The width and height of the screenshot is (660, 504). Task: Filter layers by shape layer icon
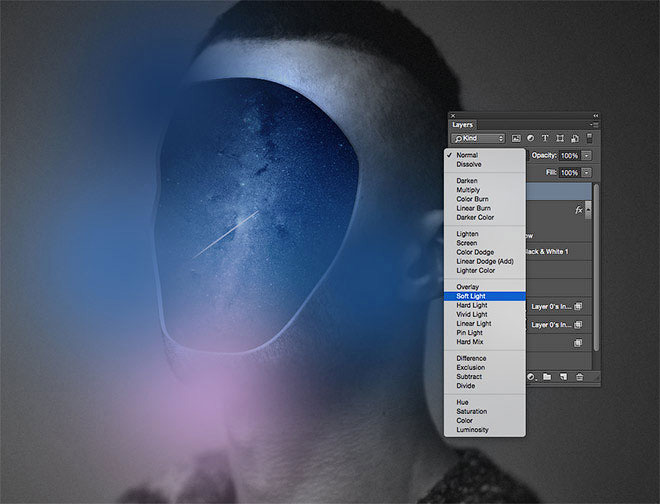pyautogui.click(x=560, y=138)
